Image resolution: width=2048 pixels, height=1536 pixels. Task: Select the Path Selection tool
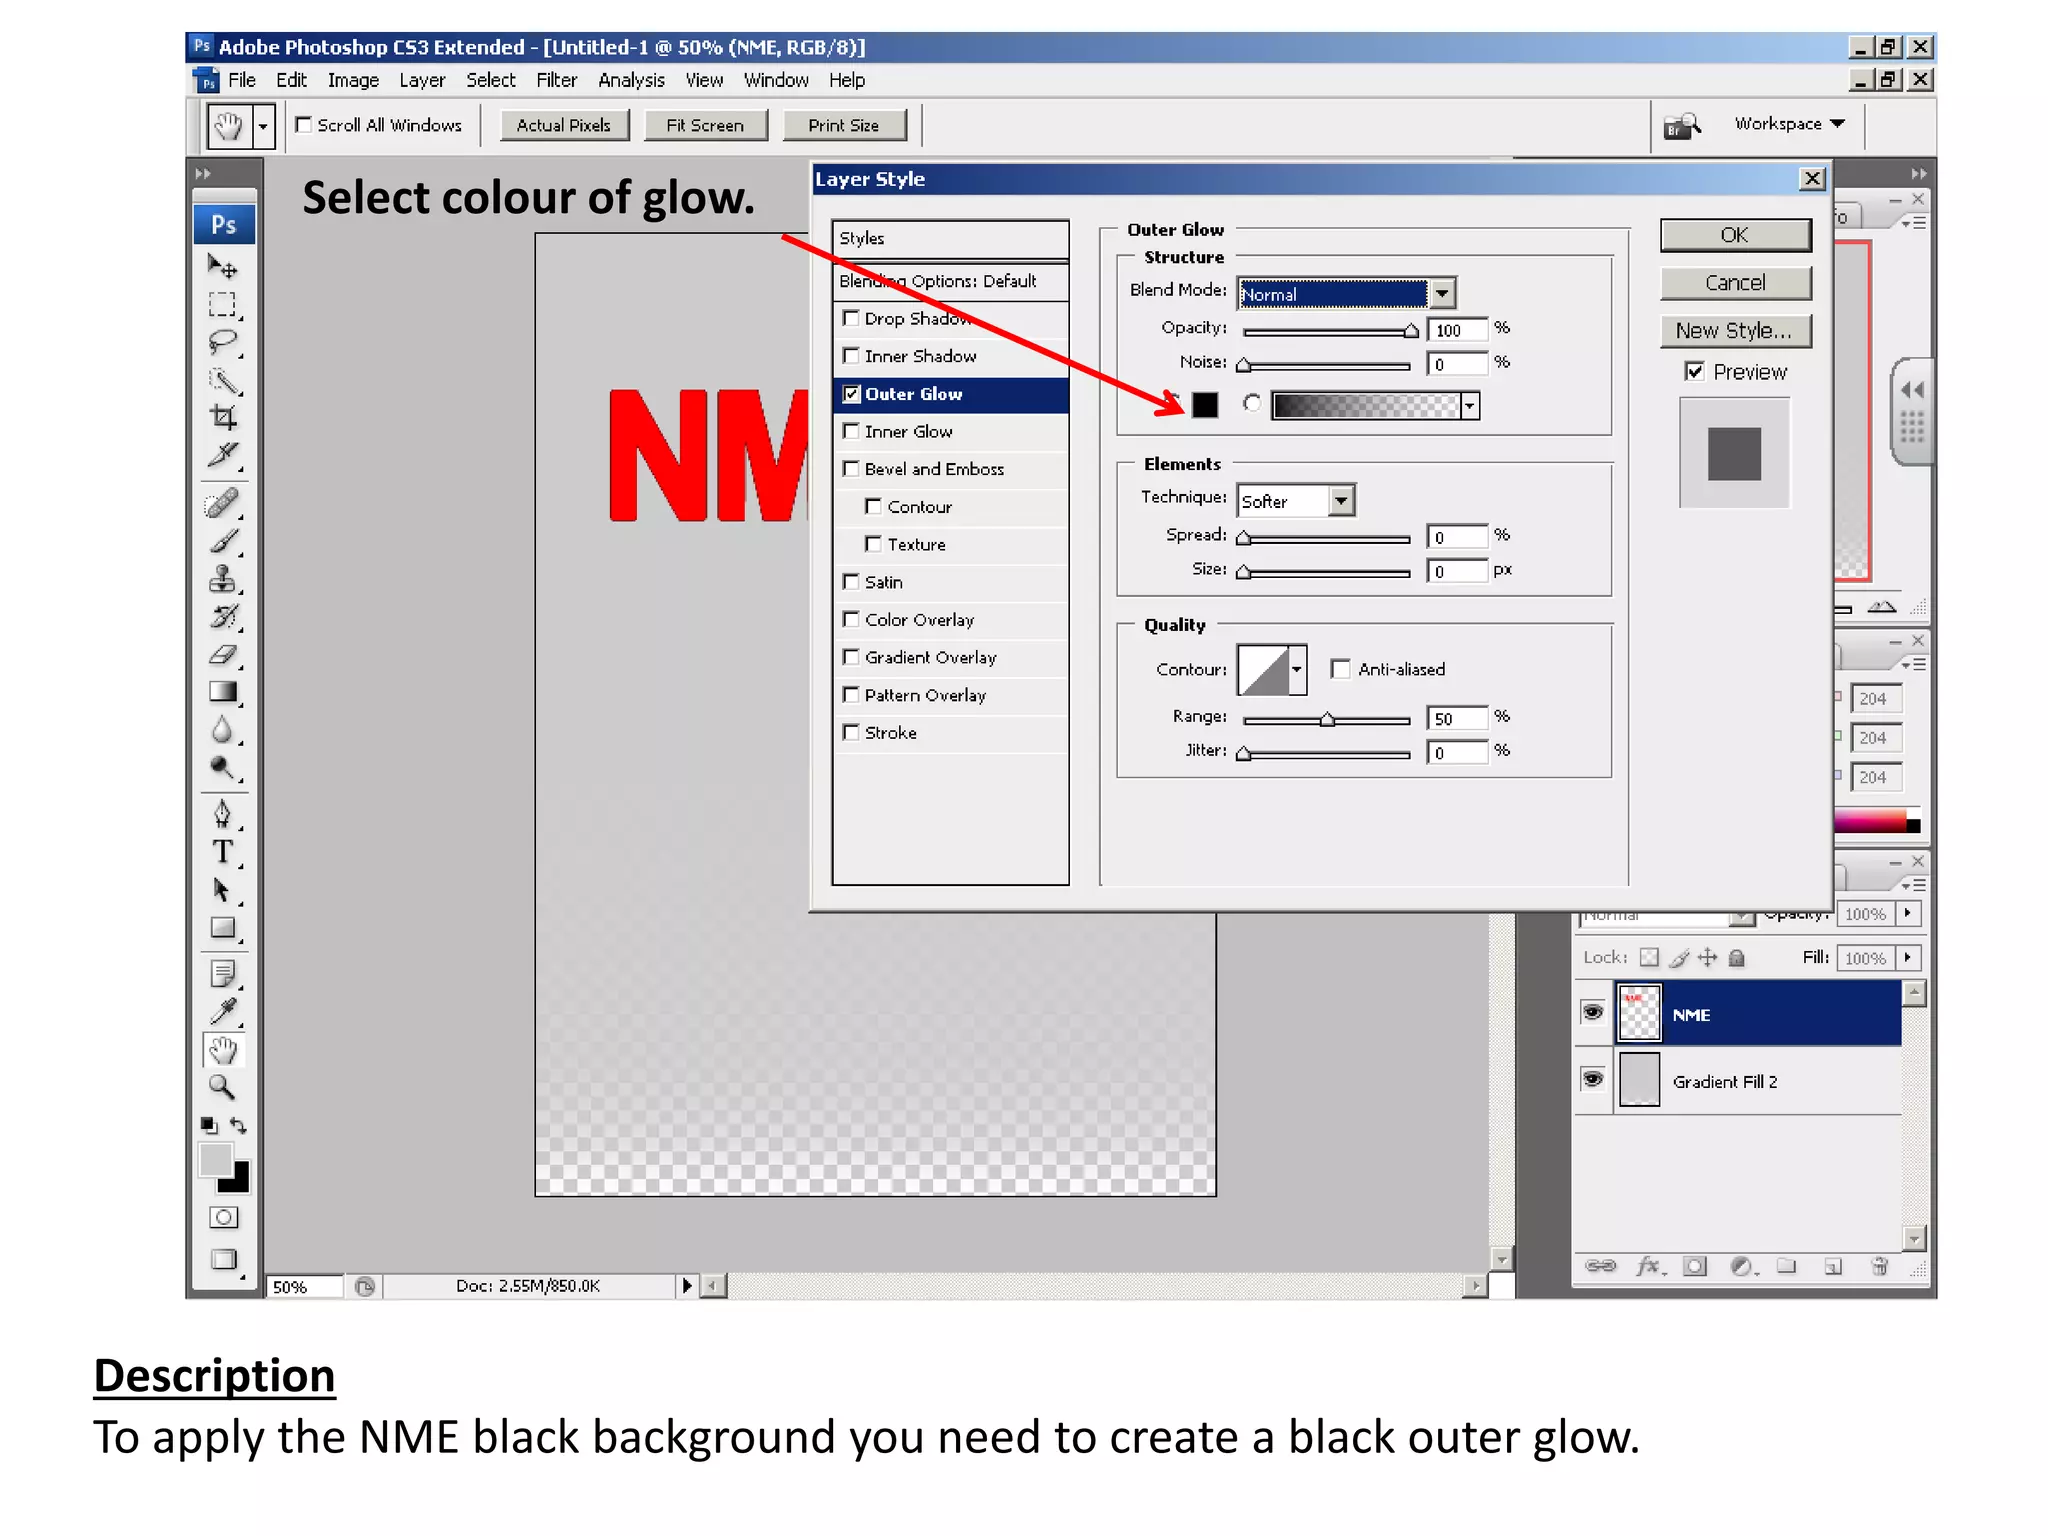pyautogui.click(x=222, y=890)
